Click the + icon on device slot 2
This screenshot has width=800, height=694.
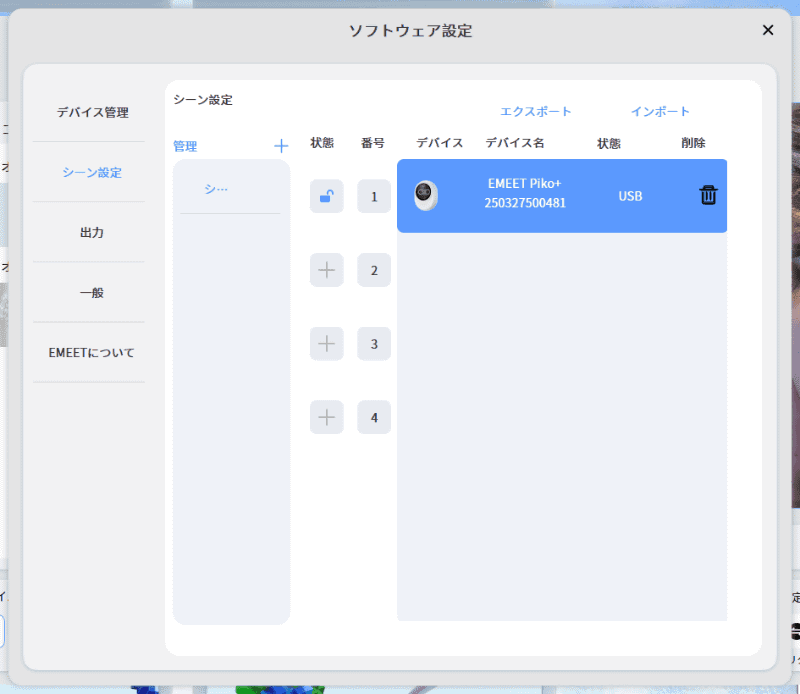click(x=326, y=270)
